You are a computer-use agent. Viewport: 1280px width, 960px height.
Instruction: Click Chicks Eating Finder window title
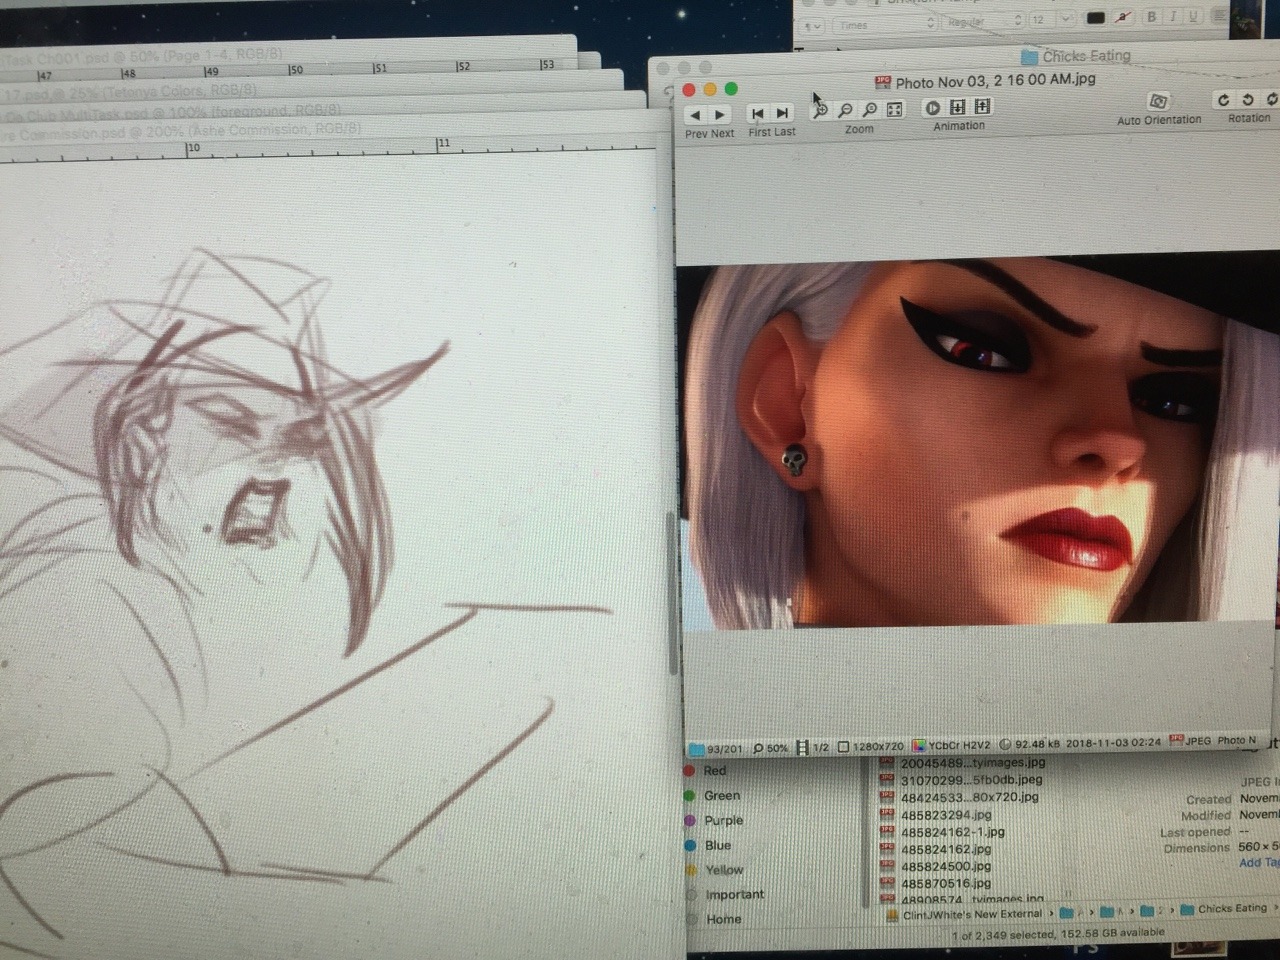coord(1086,56)
